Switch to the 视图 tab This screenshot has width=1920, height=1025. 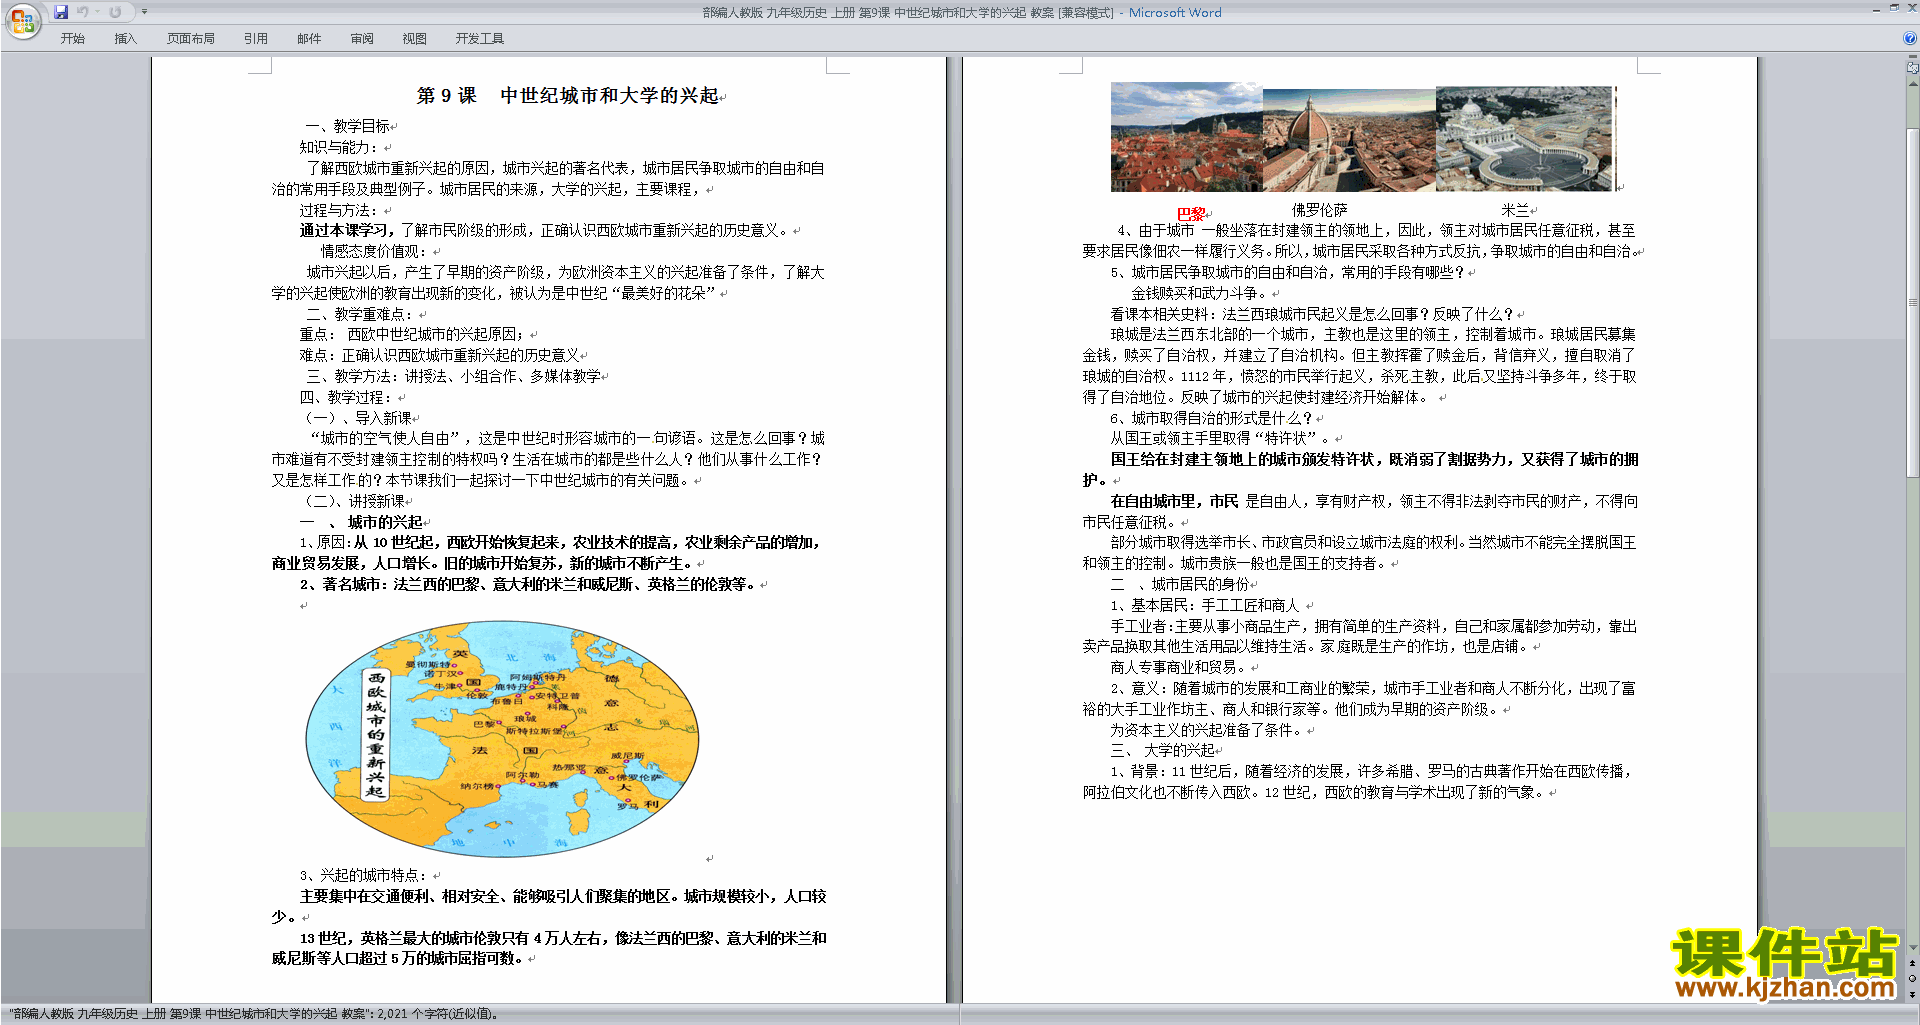click(x=414, y=39)
